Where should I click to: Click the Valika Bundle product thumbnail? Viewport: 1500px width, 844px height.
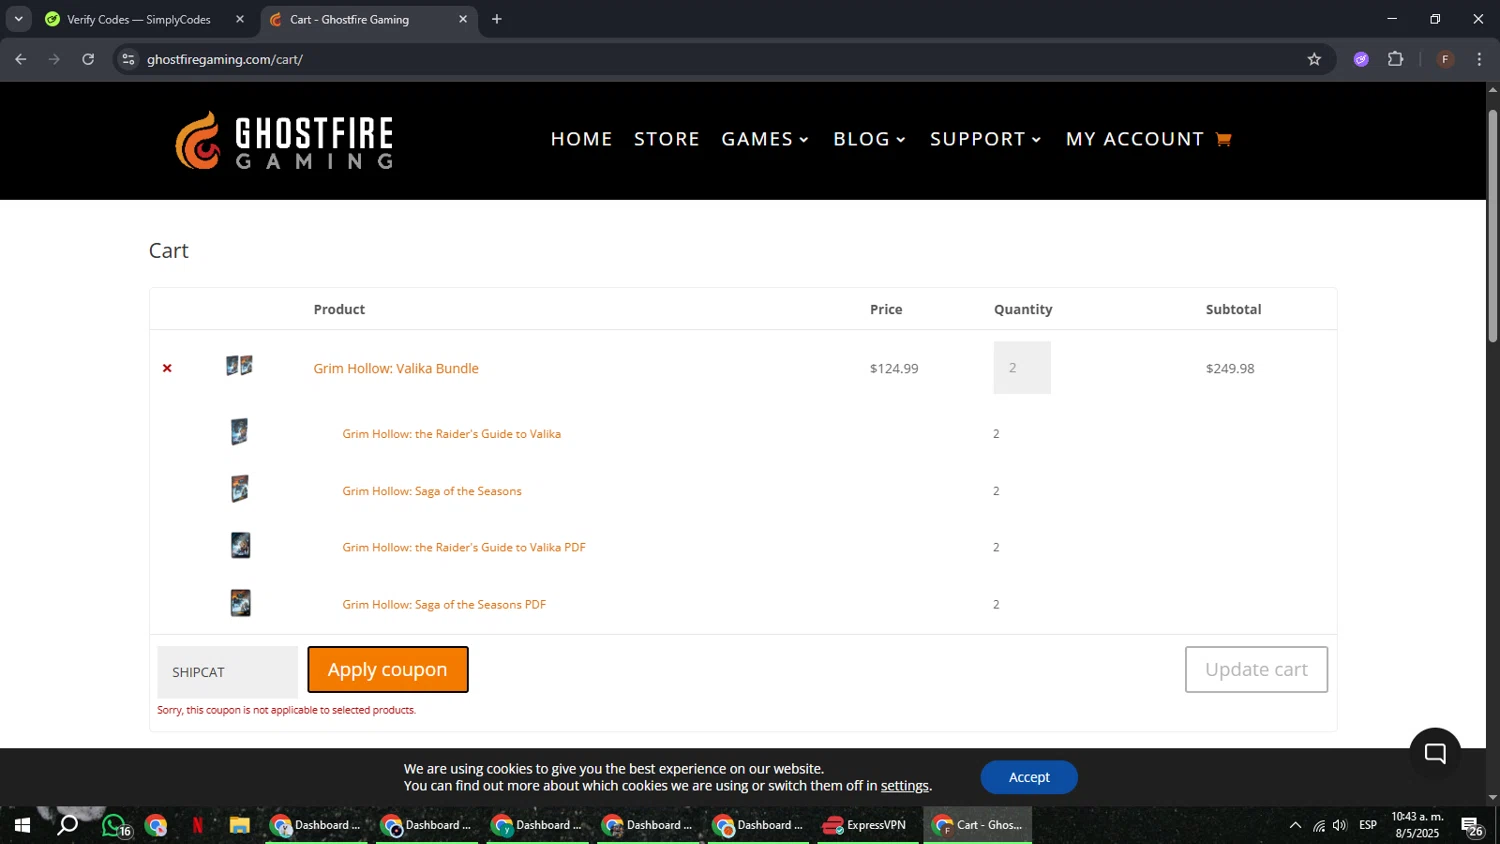pos(239,366)
